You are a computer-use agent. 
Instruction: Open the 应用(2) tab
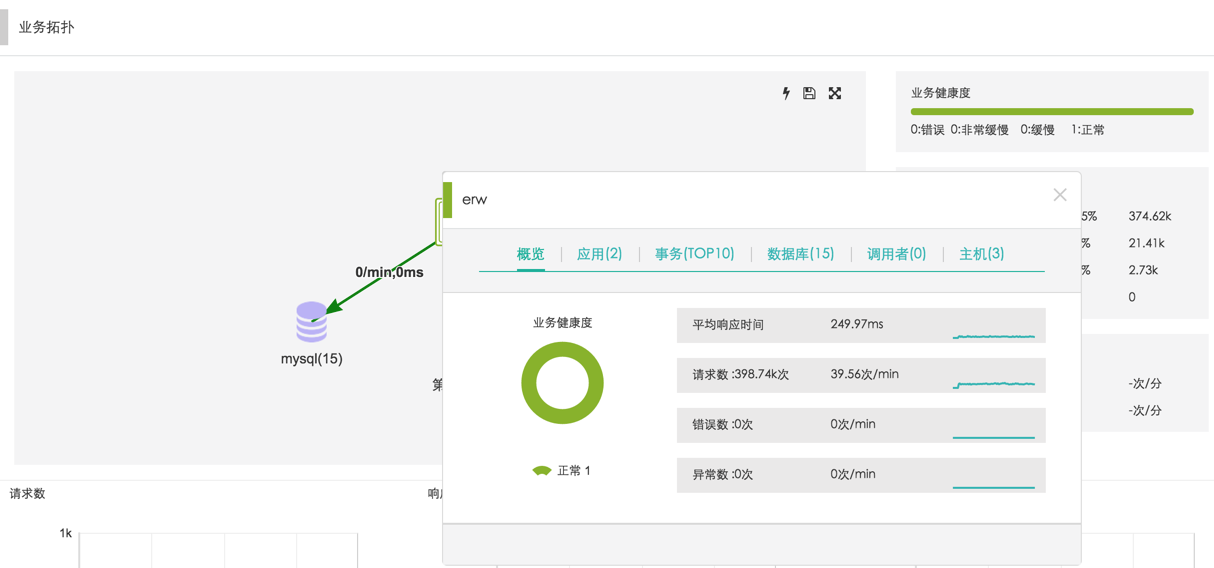pos(599,254)
